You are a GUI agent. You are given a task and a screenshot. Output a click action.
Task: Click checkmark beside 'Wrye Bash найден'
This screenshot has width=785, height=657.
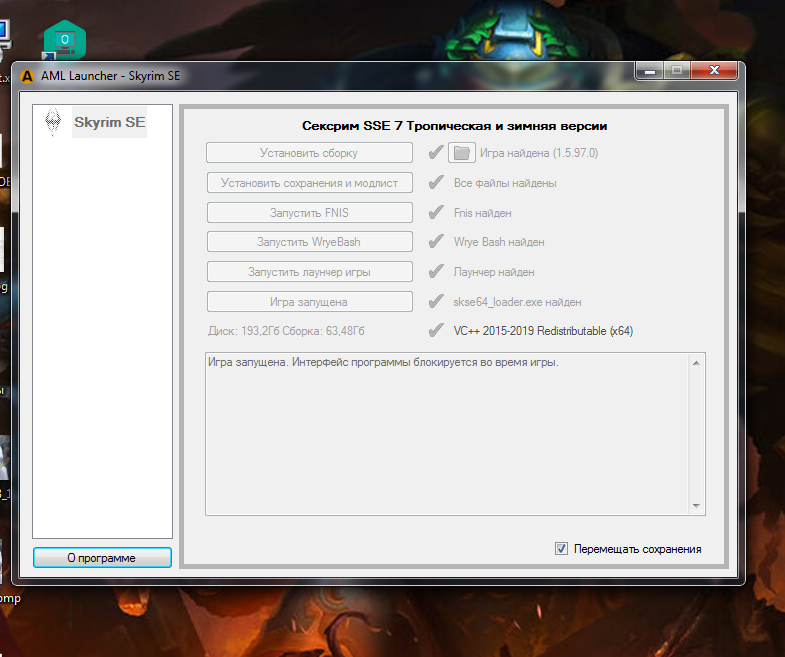tap(435, 242)
